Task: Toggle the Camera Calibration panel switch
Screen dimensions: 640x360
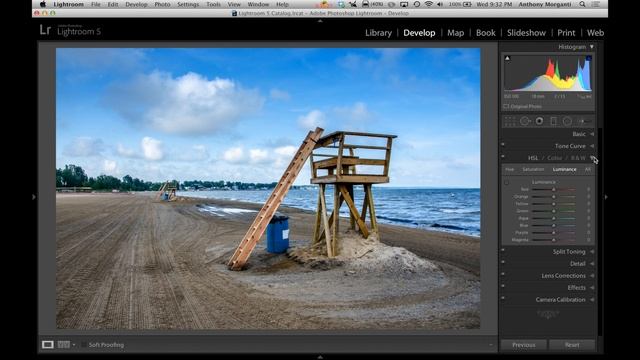Action: [x=503, y=298]
